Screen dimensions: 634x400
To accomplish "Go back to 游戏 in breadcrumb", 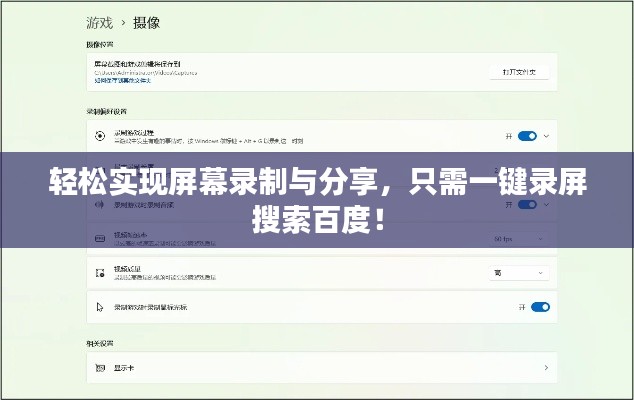I will [100, 20].
